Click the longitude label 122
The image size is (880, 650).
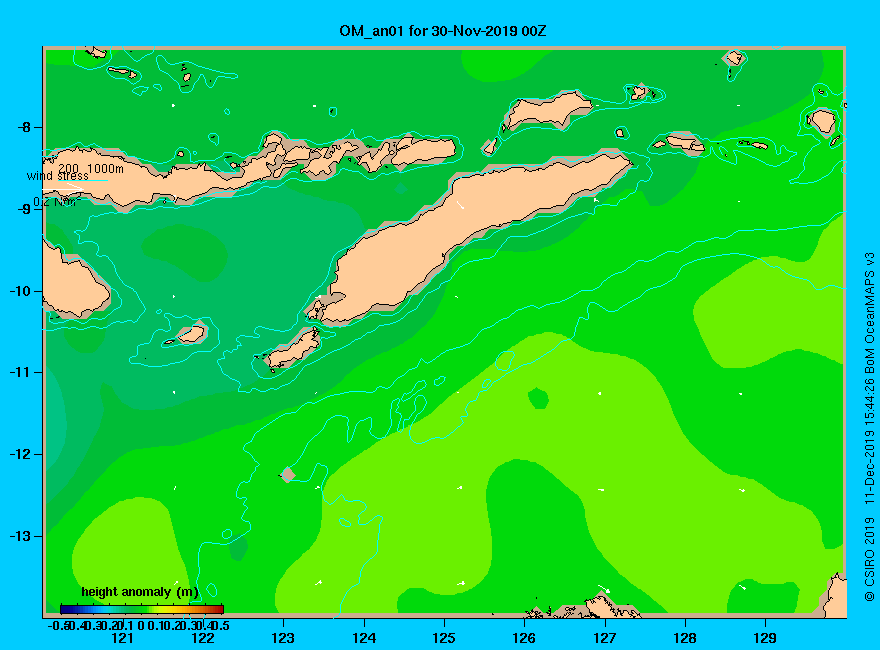tap(203, 638)
